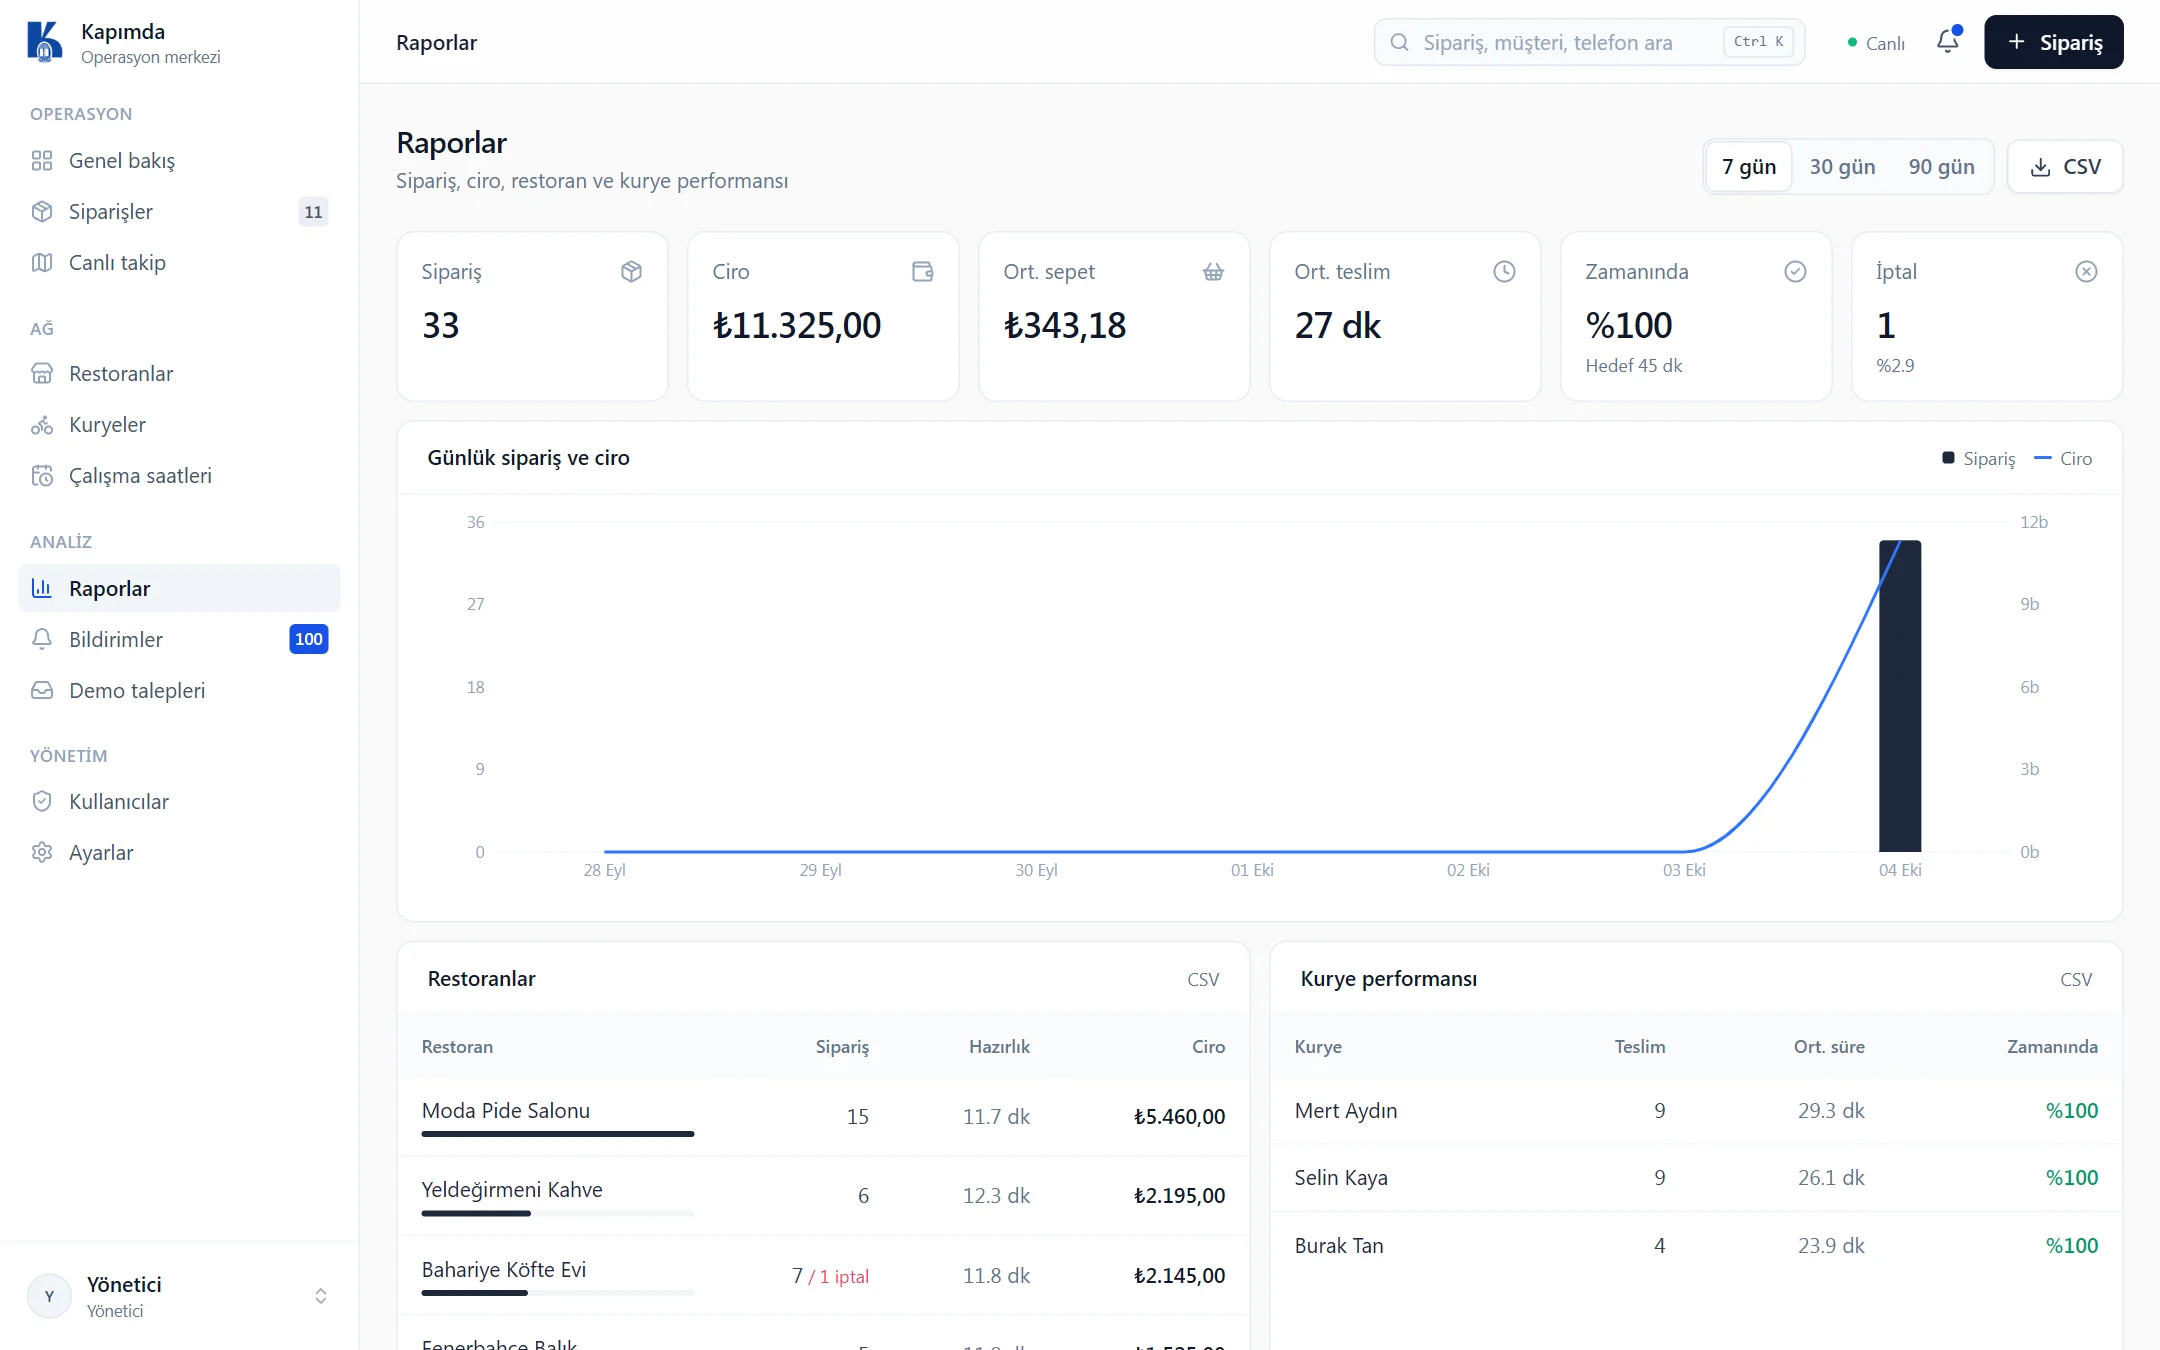Screen dimensions: 2160x1350
Task: Click the x-circle icon on İptal card
Action: 2086,272
